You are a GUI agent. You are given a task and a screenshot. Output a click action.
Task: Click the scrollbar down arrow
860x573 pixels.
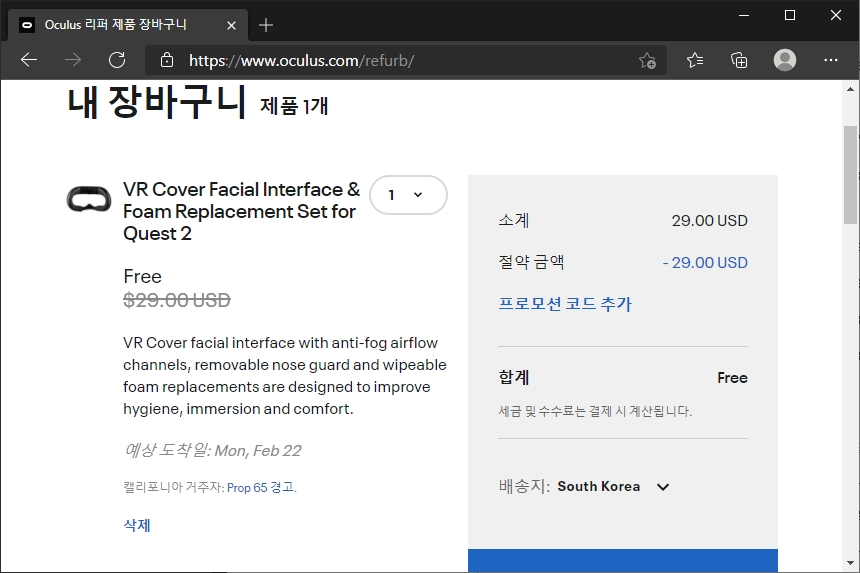pos(850,563)
